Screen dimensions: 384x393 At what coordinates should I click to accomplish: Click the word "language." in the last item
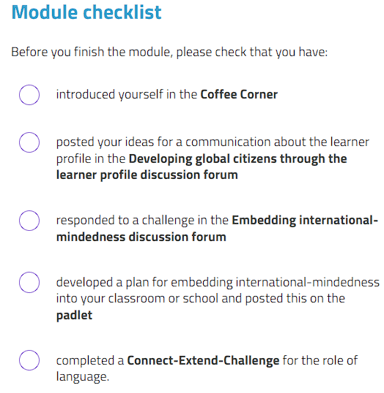coord(82,377)
